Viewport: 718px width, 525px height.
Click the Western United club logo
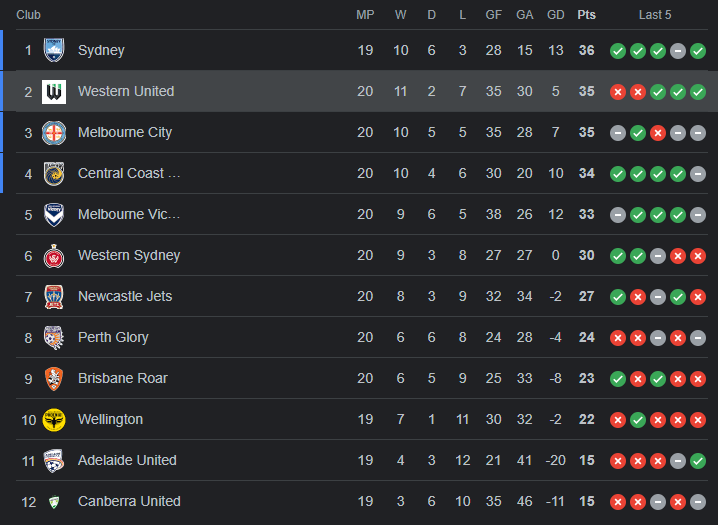pyautogui.click(x=54, y=91)
